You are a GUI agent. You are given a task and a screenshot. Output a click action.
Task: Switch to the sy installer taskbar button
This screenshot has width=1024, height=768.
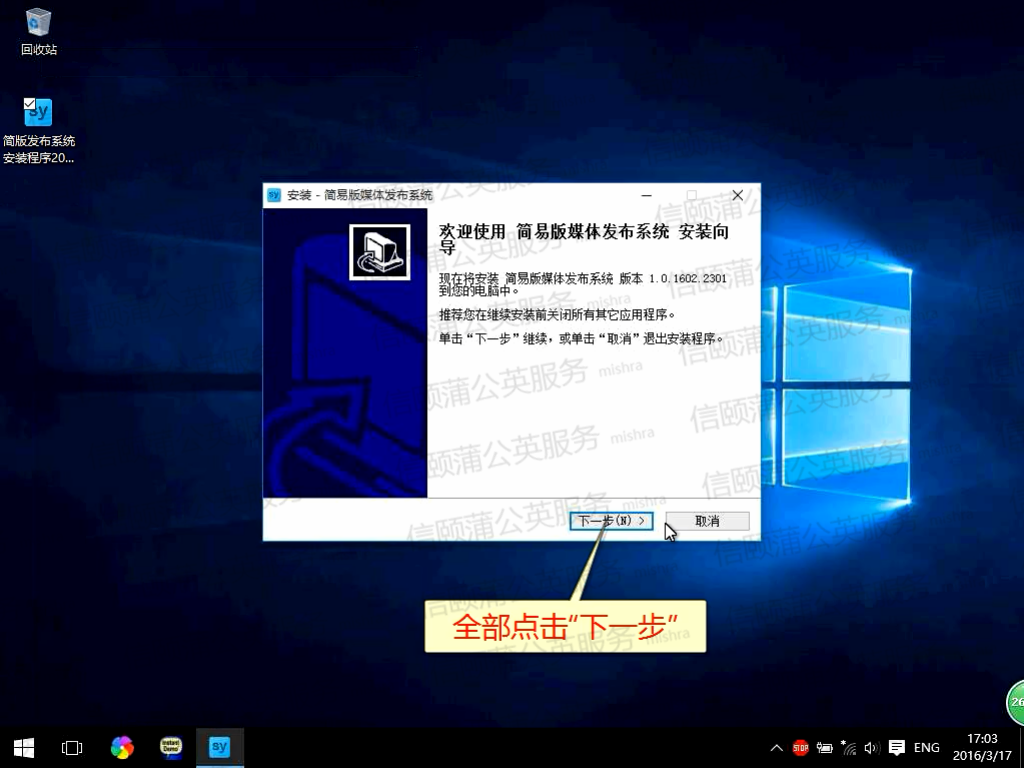pyautogui.click(x=220, y=747)
